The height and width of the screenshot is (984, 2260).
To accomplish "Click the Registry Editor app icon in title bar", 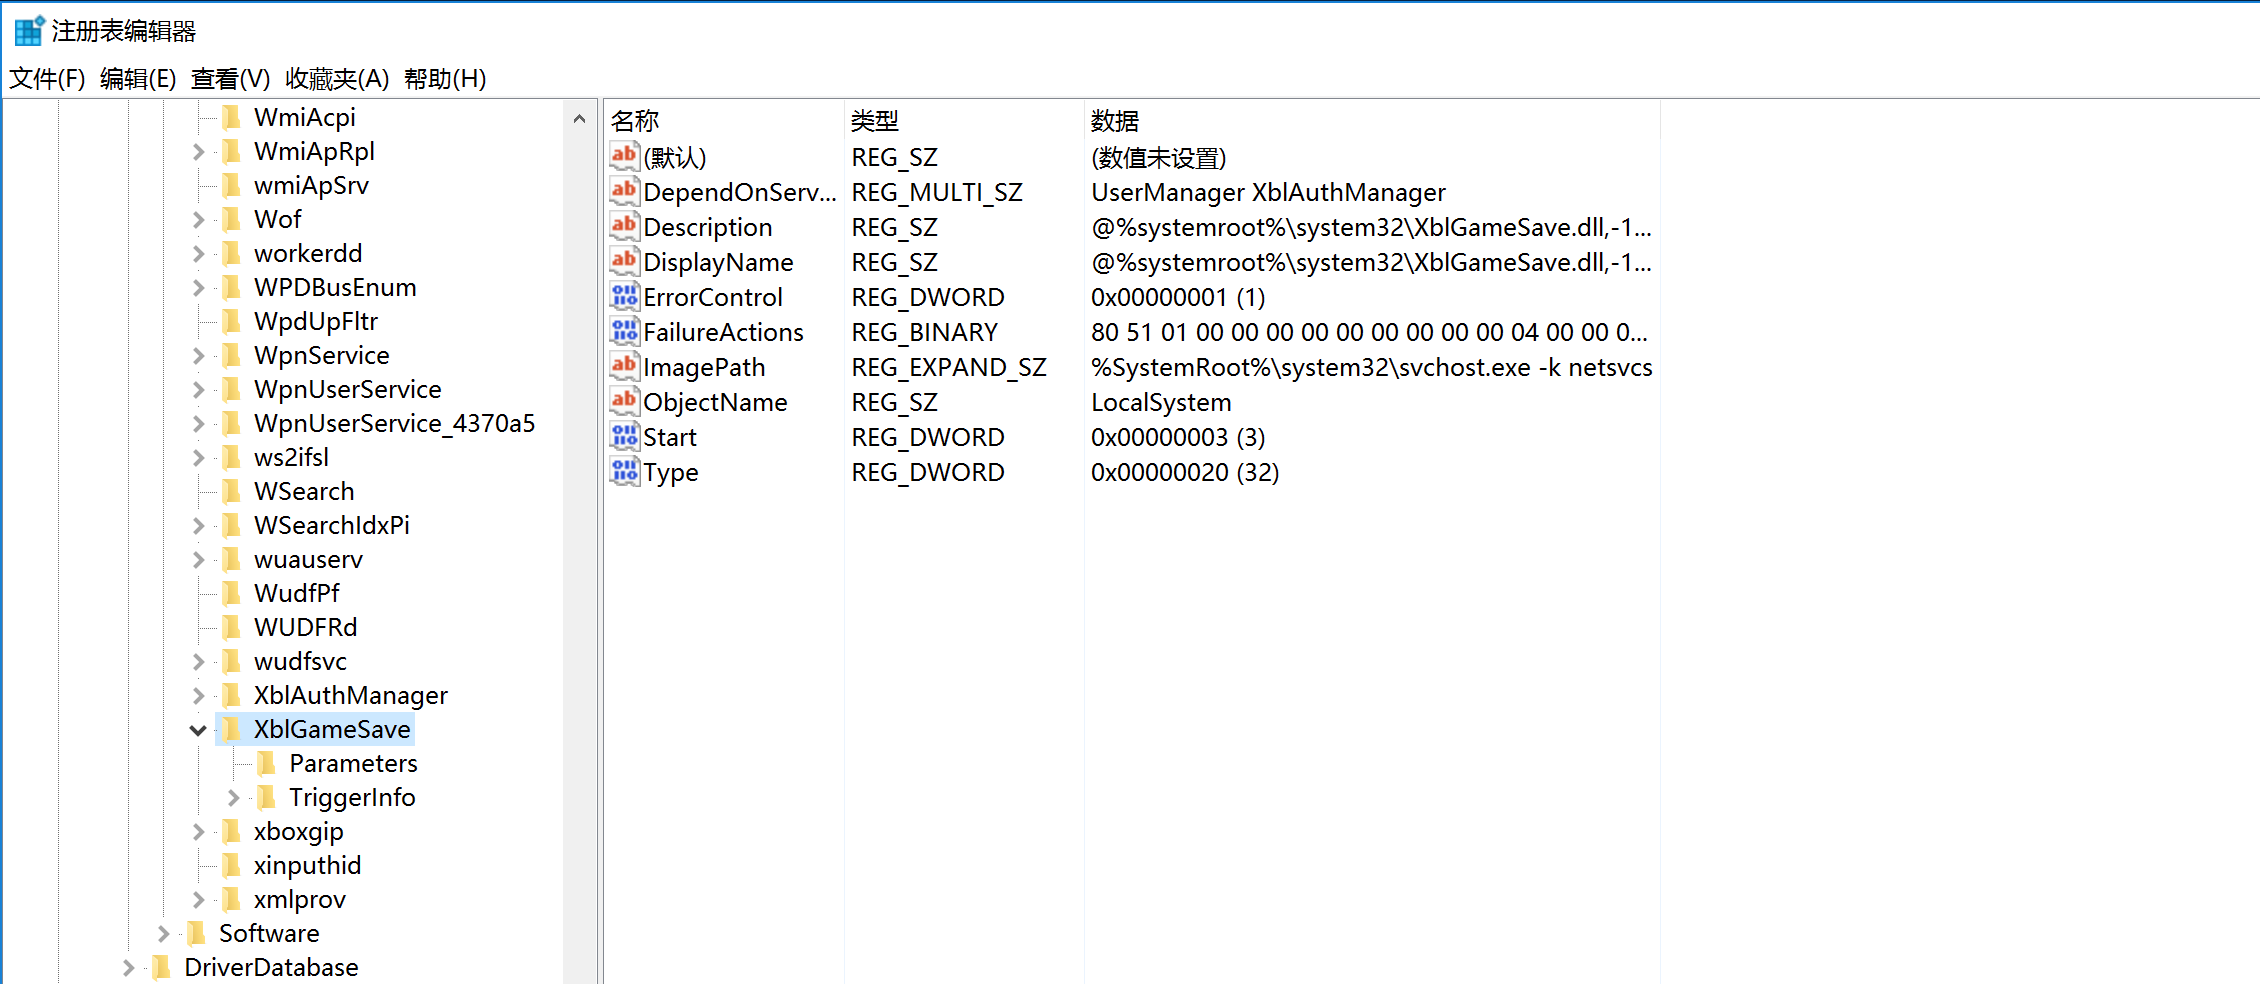I will [x=28, y=31].
